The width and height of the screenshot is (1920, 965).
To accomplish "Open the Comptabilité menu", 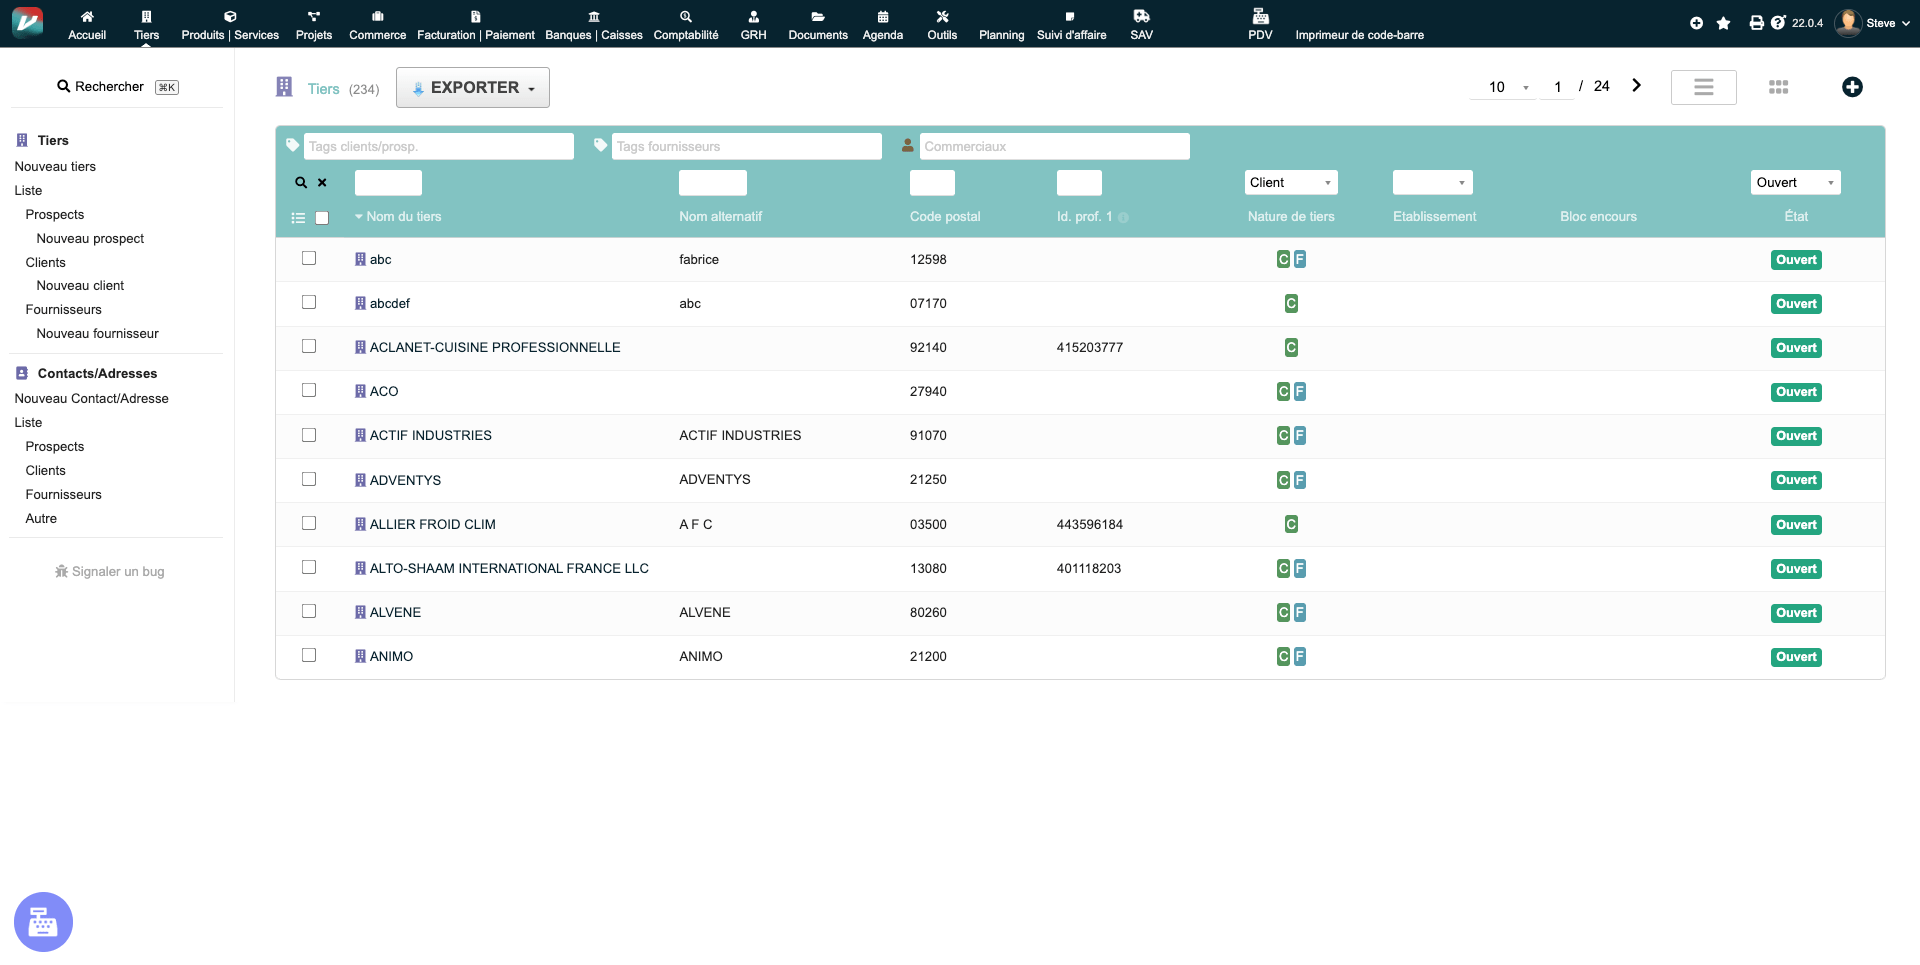I will 686,25.
